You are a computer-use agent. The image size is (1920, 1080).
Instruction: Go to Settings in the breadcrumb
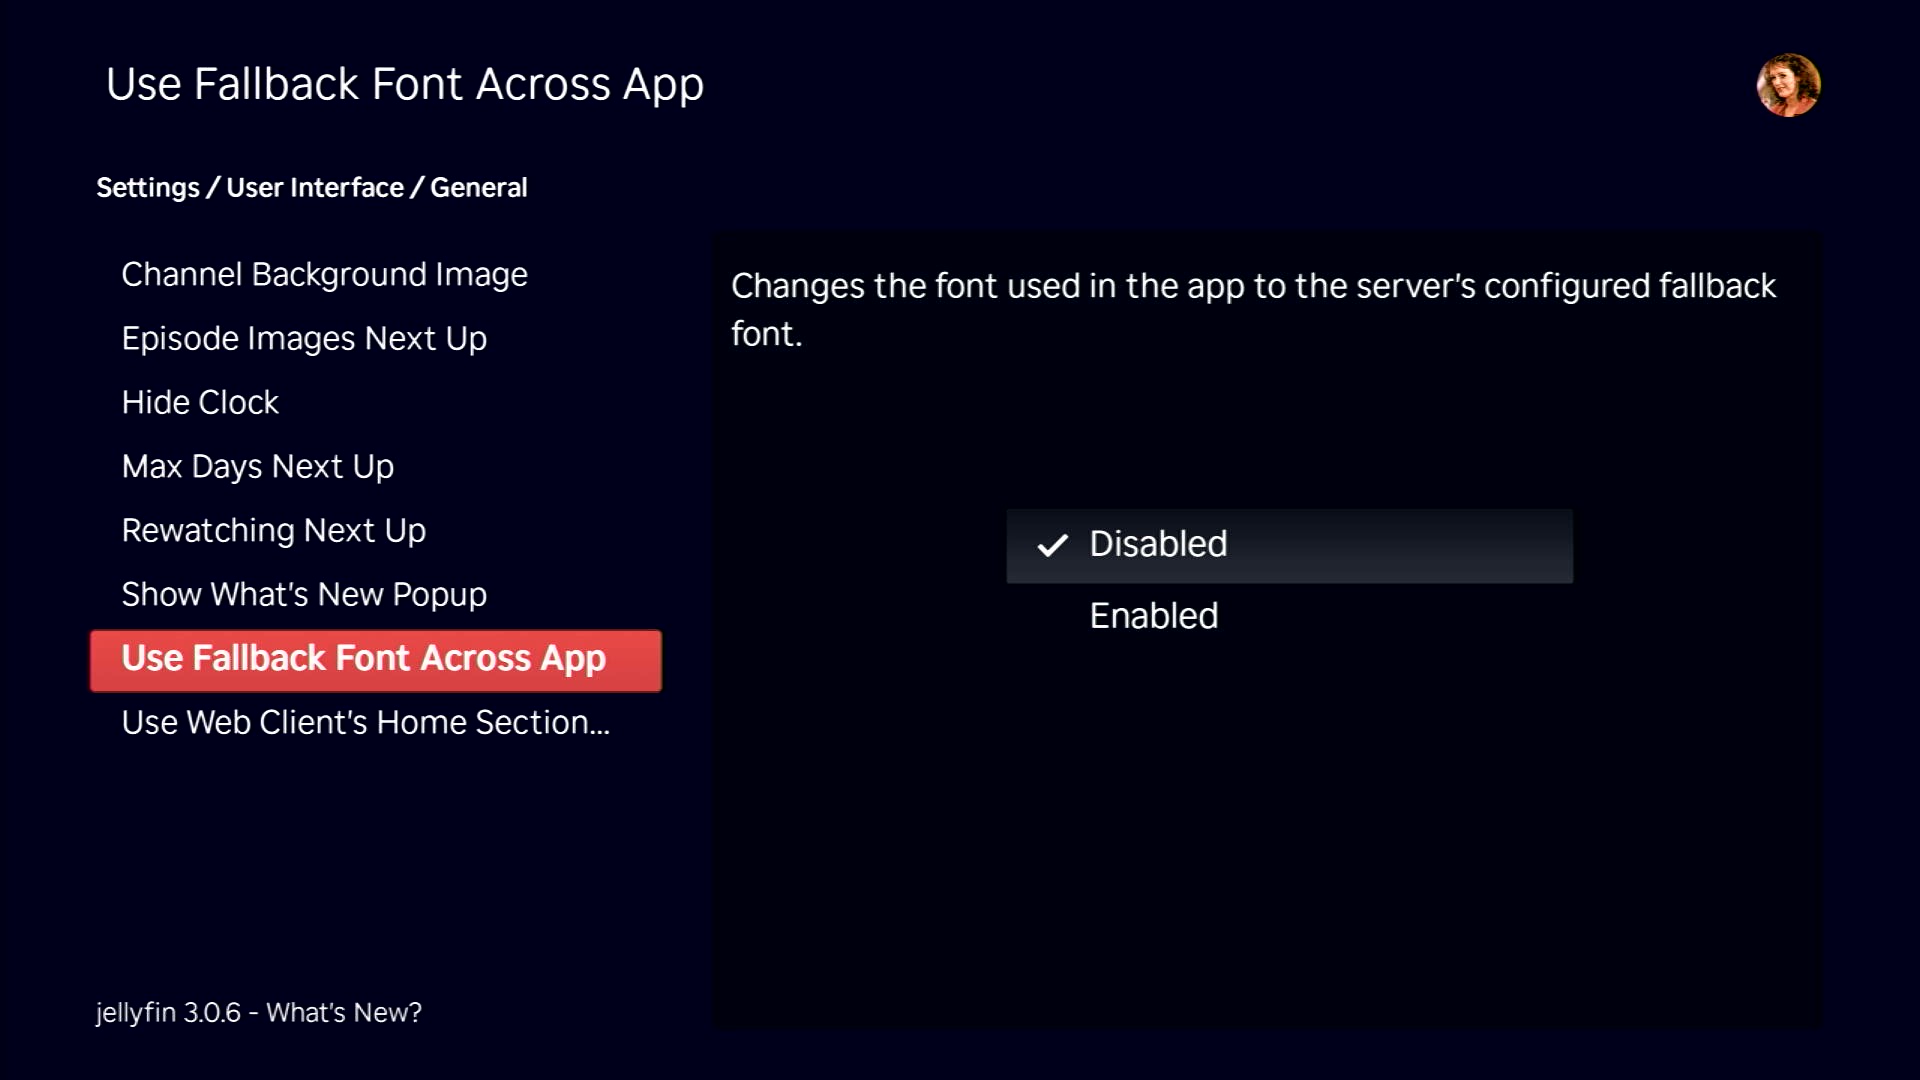(x=148, y=188)
